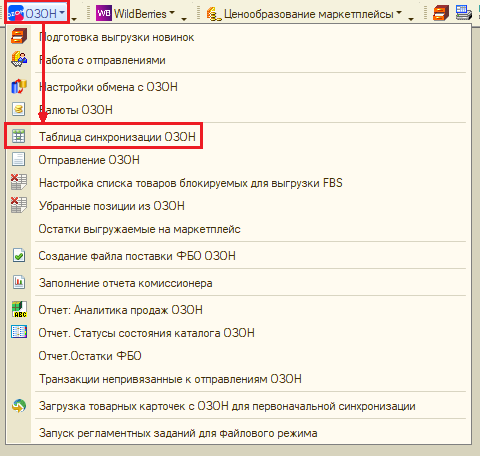Click the printer-computer icon in the toolbar
The width and height of the screenshot is (480, 456).
tap(464, 13)
